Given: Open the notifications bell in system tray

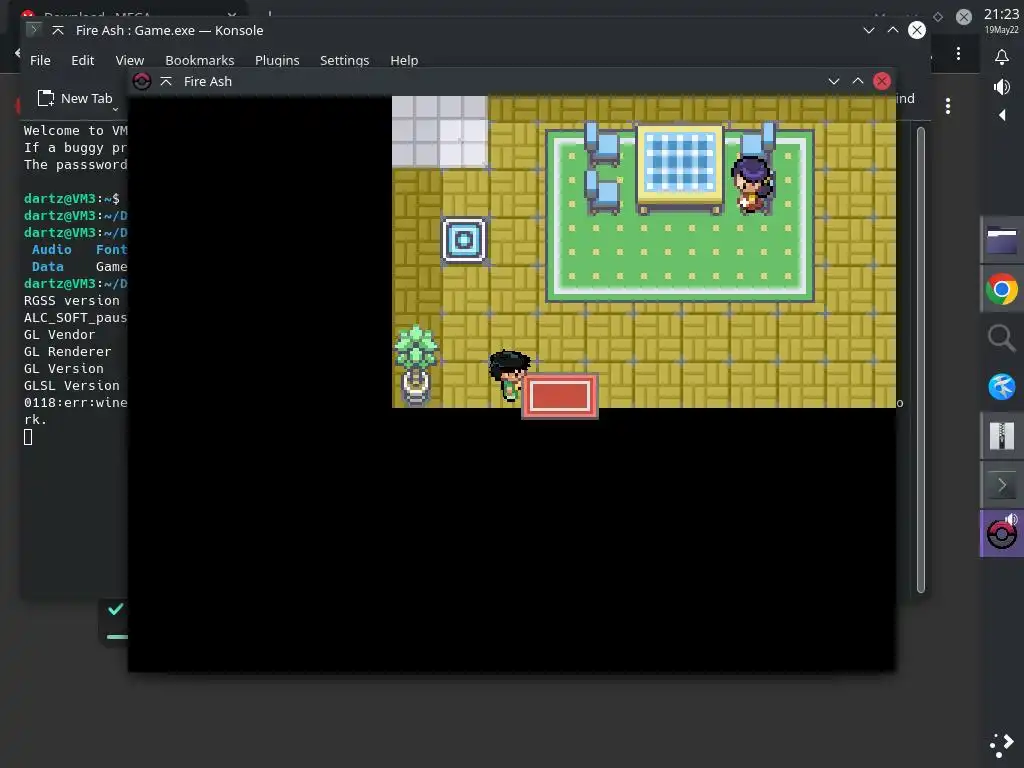Looking at the screenshot, I should click(1002, 57).
